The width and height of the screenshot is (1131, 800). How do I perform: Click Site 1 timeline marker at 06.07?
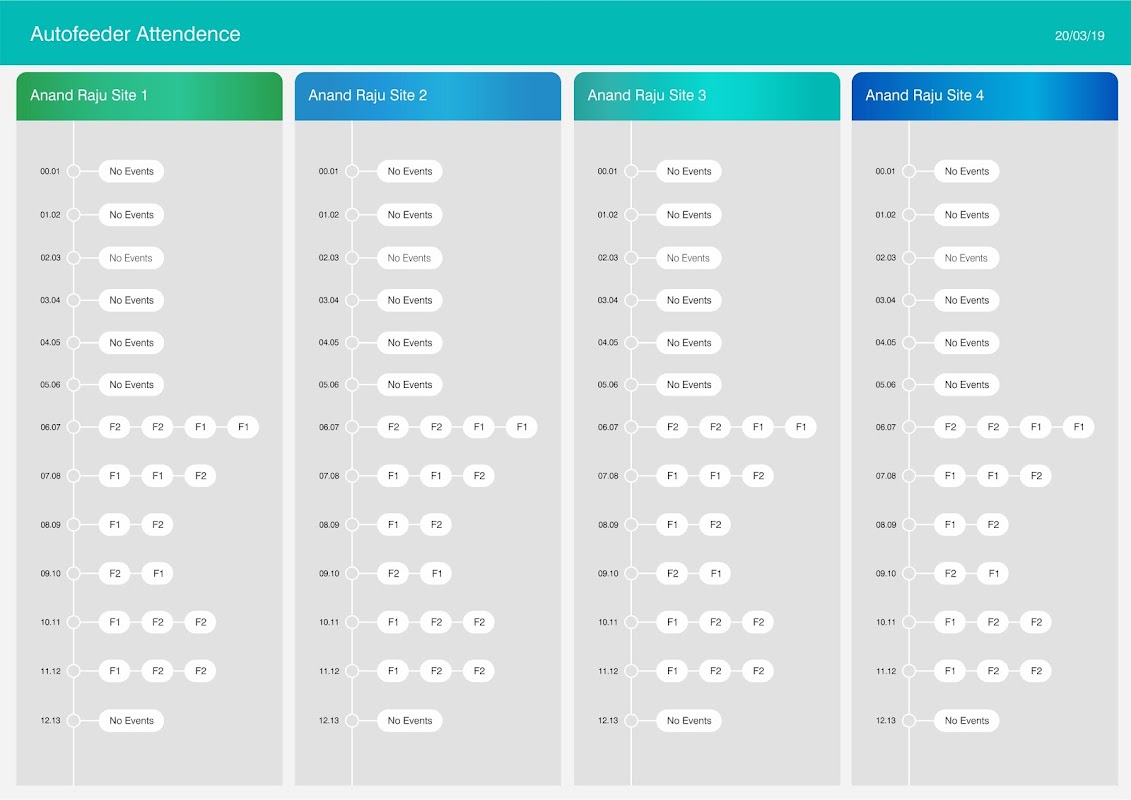click(74, 427)
